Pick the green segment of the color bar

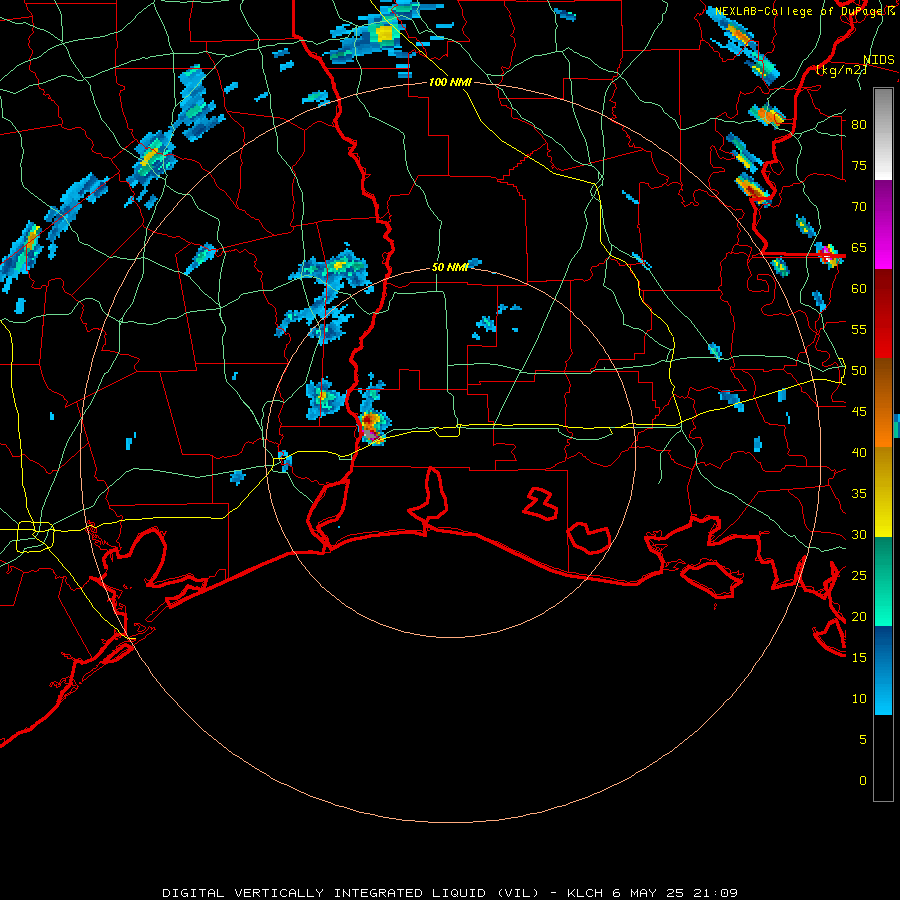click(x=883, y=581)
